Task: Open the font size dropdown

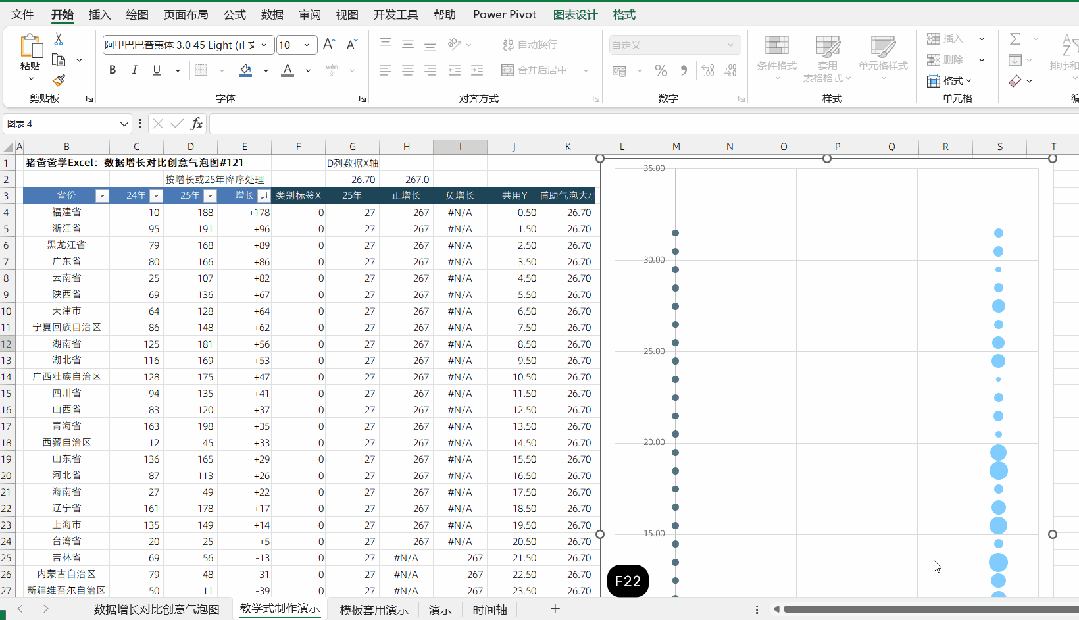Action: pyautogui.click(x=307, y=45)
